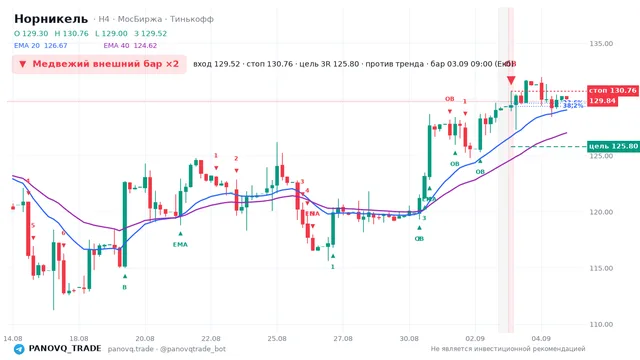The width and height of the screenshot is (640, 360).
Task: Click the chart title 'Норникель'
Action: (51, 19)
